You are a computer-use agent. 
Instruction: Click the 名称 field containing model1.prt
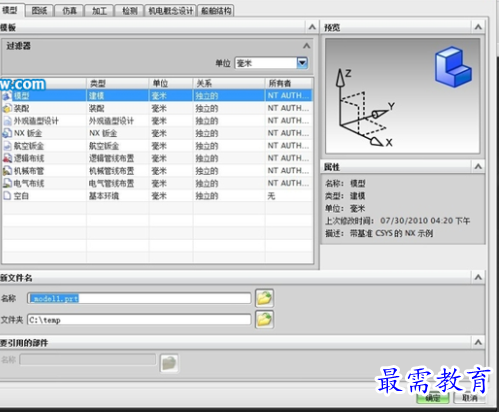click(139, 298)
